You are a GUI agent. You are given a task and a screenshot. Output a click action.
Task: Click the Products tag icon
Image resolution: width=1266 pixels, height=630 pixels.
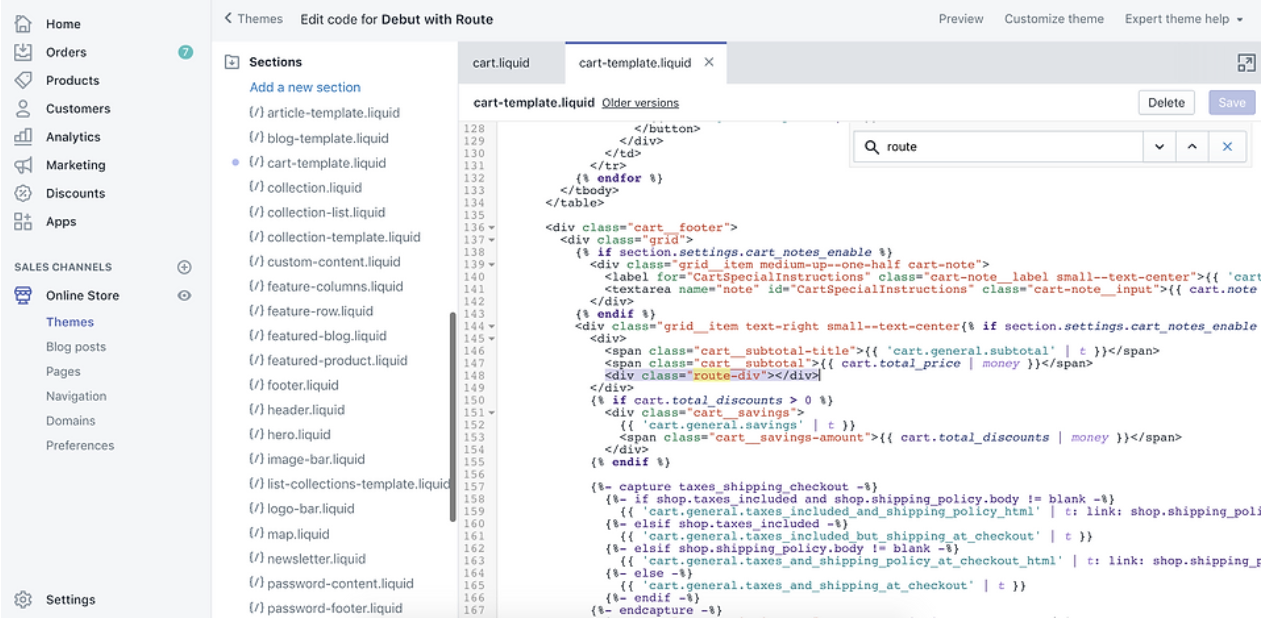click(x=23, y=80)
